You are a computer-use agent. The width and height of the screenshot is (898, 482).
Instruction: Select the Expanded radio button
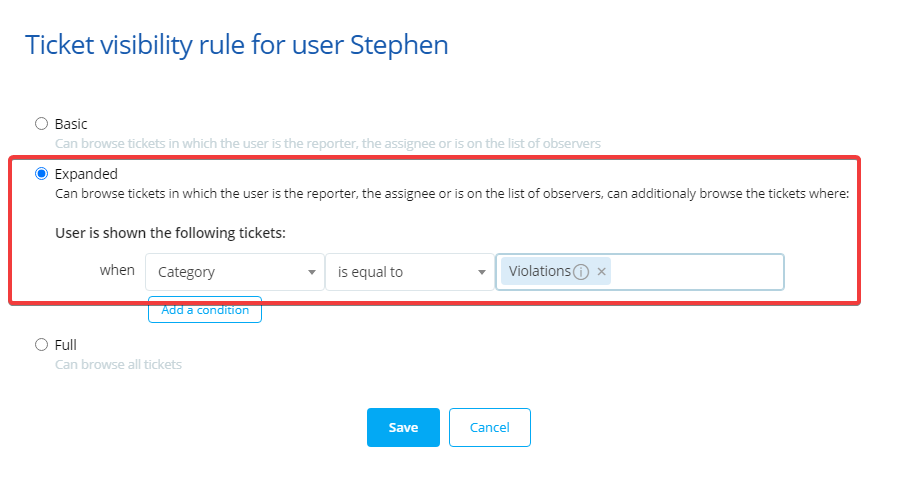coord(41,174)
